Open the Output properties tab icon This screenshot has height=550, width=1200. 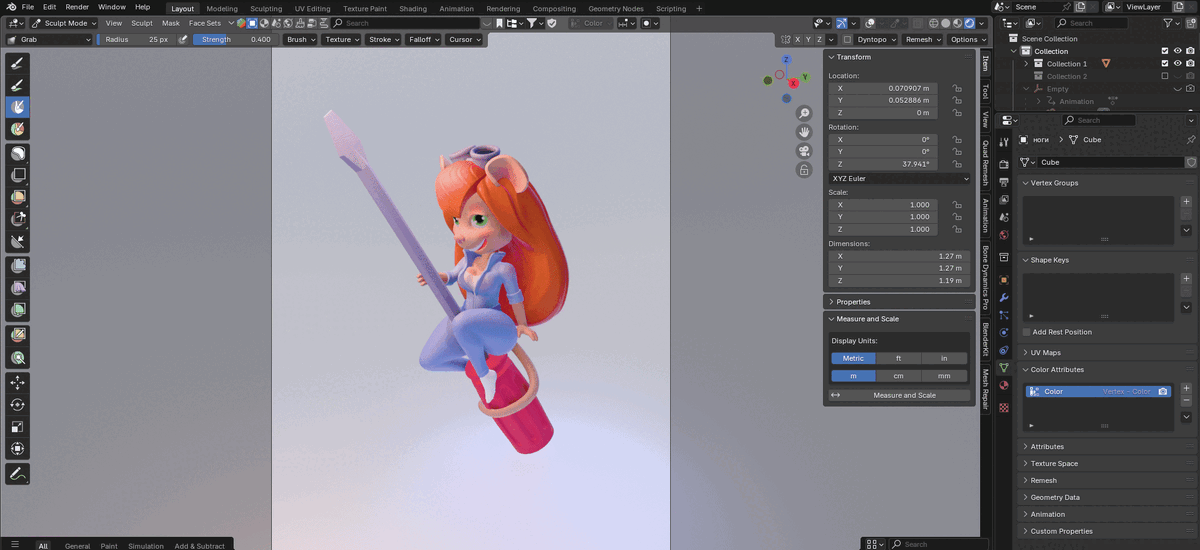pyautogui.click(x=1004, y=182)
